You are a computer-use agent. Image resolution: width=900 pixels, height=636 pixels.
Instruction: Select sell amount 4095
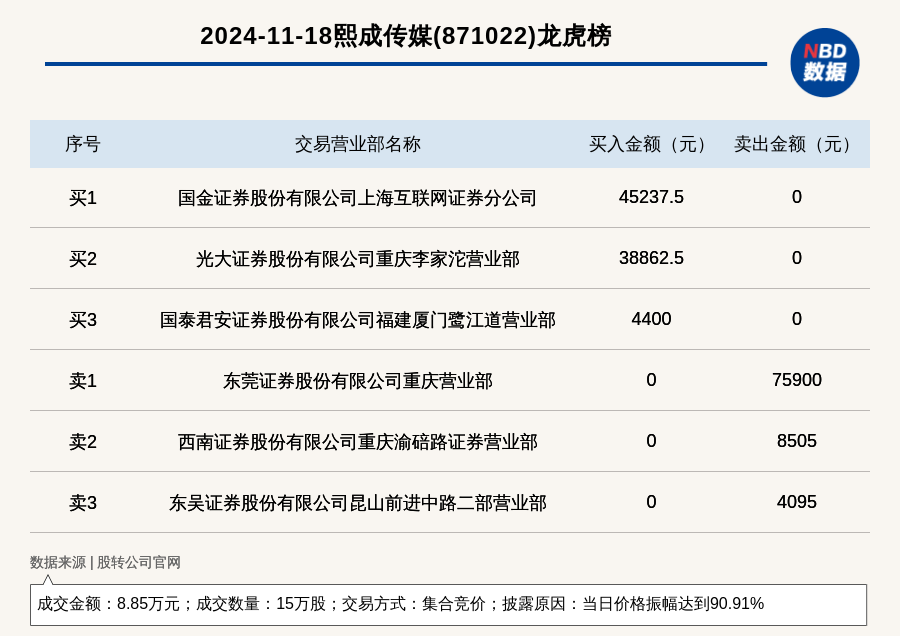click(x=797, y=502)
